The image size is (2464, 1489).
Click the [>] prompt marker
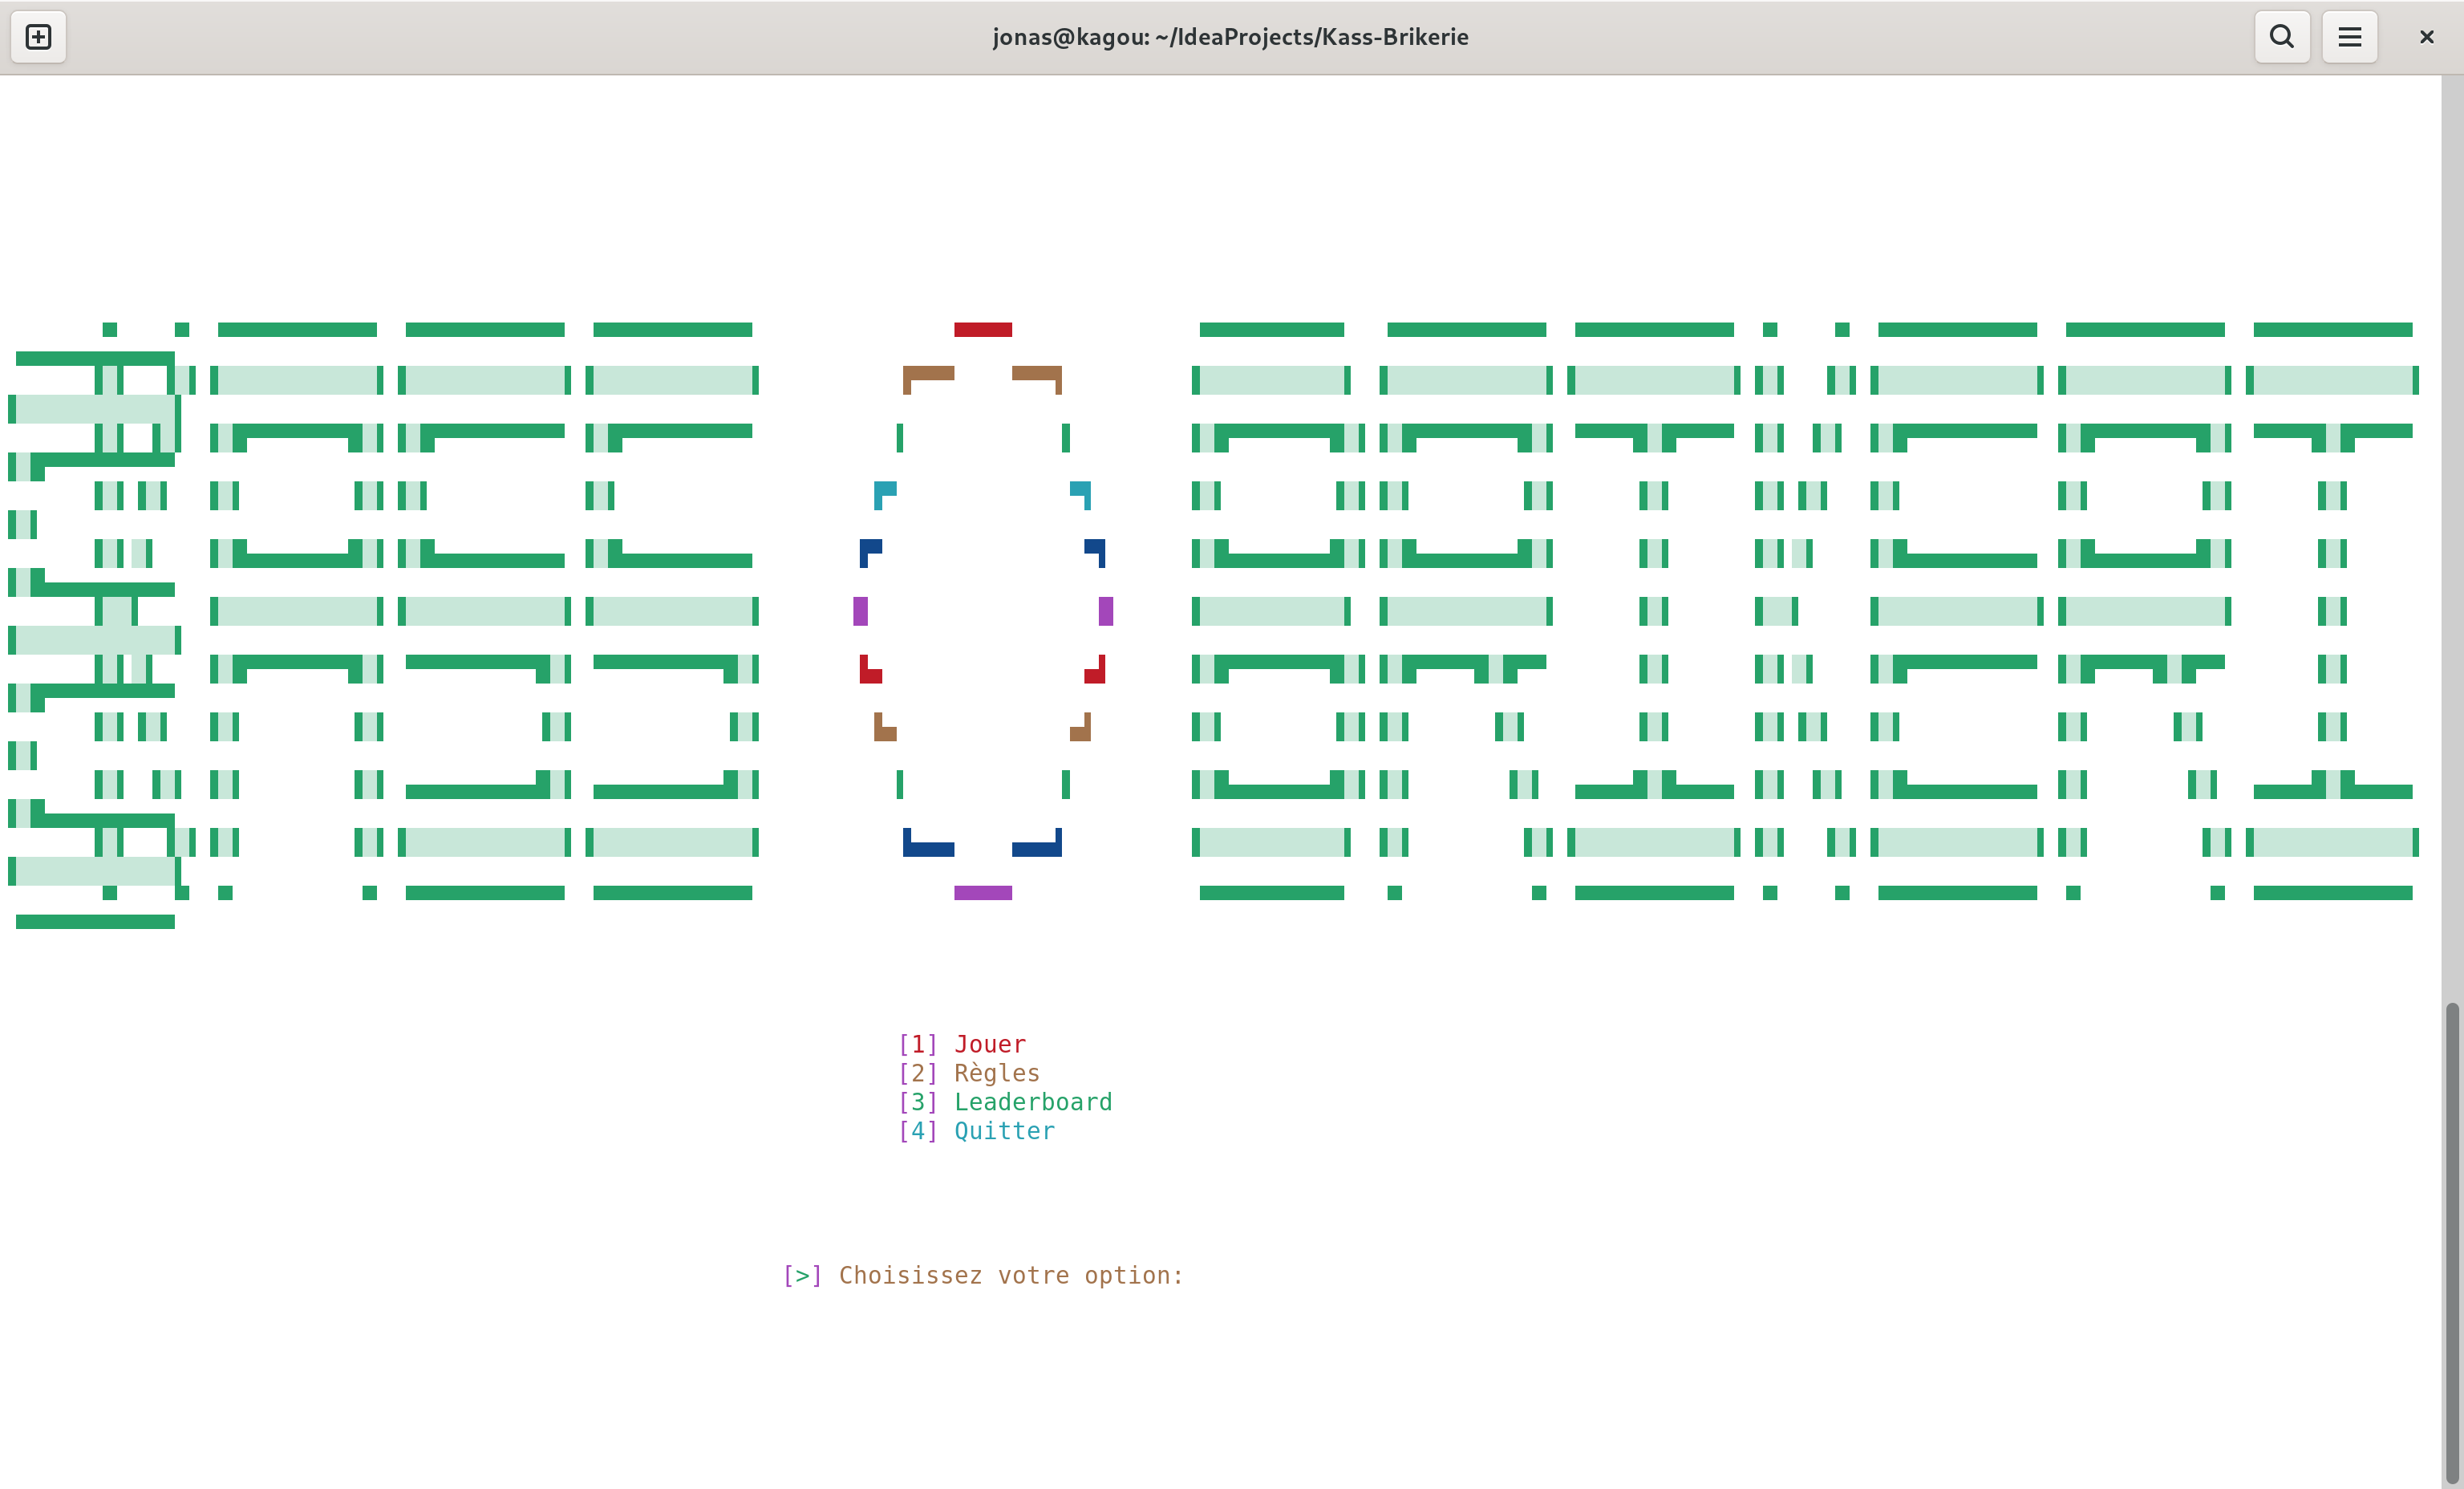[802, 1275]
